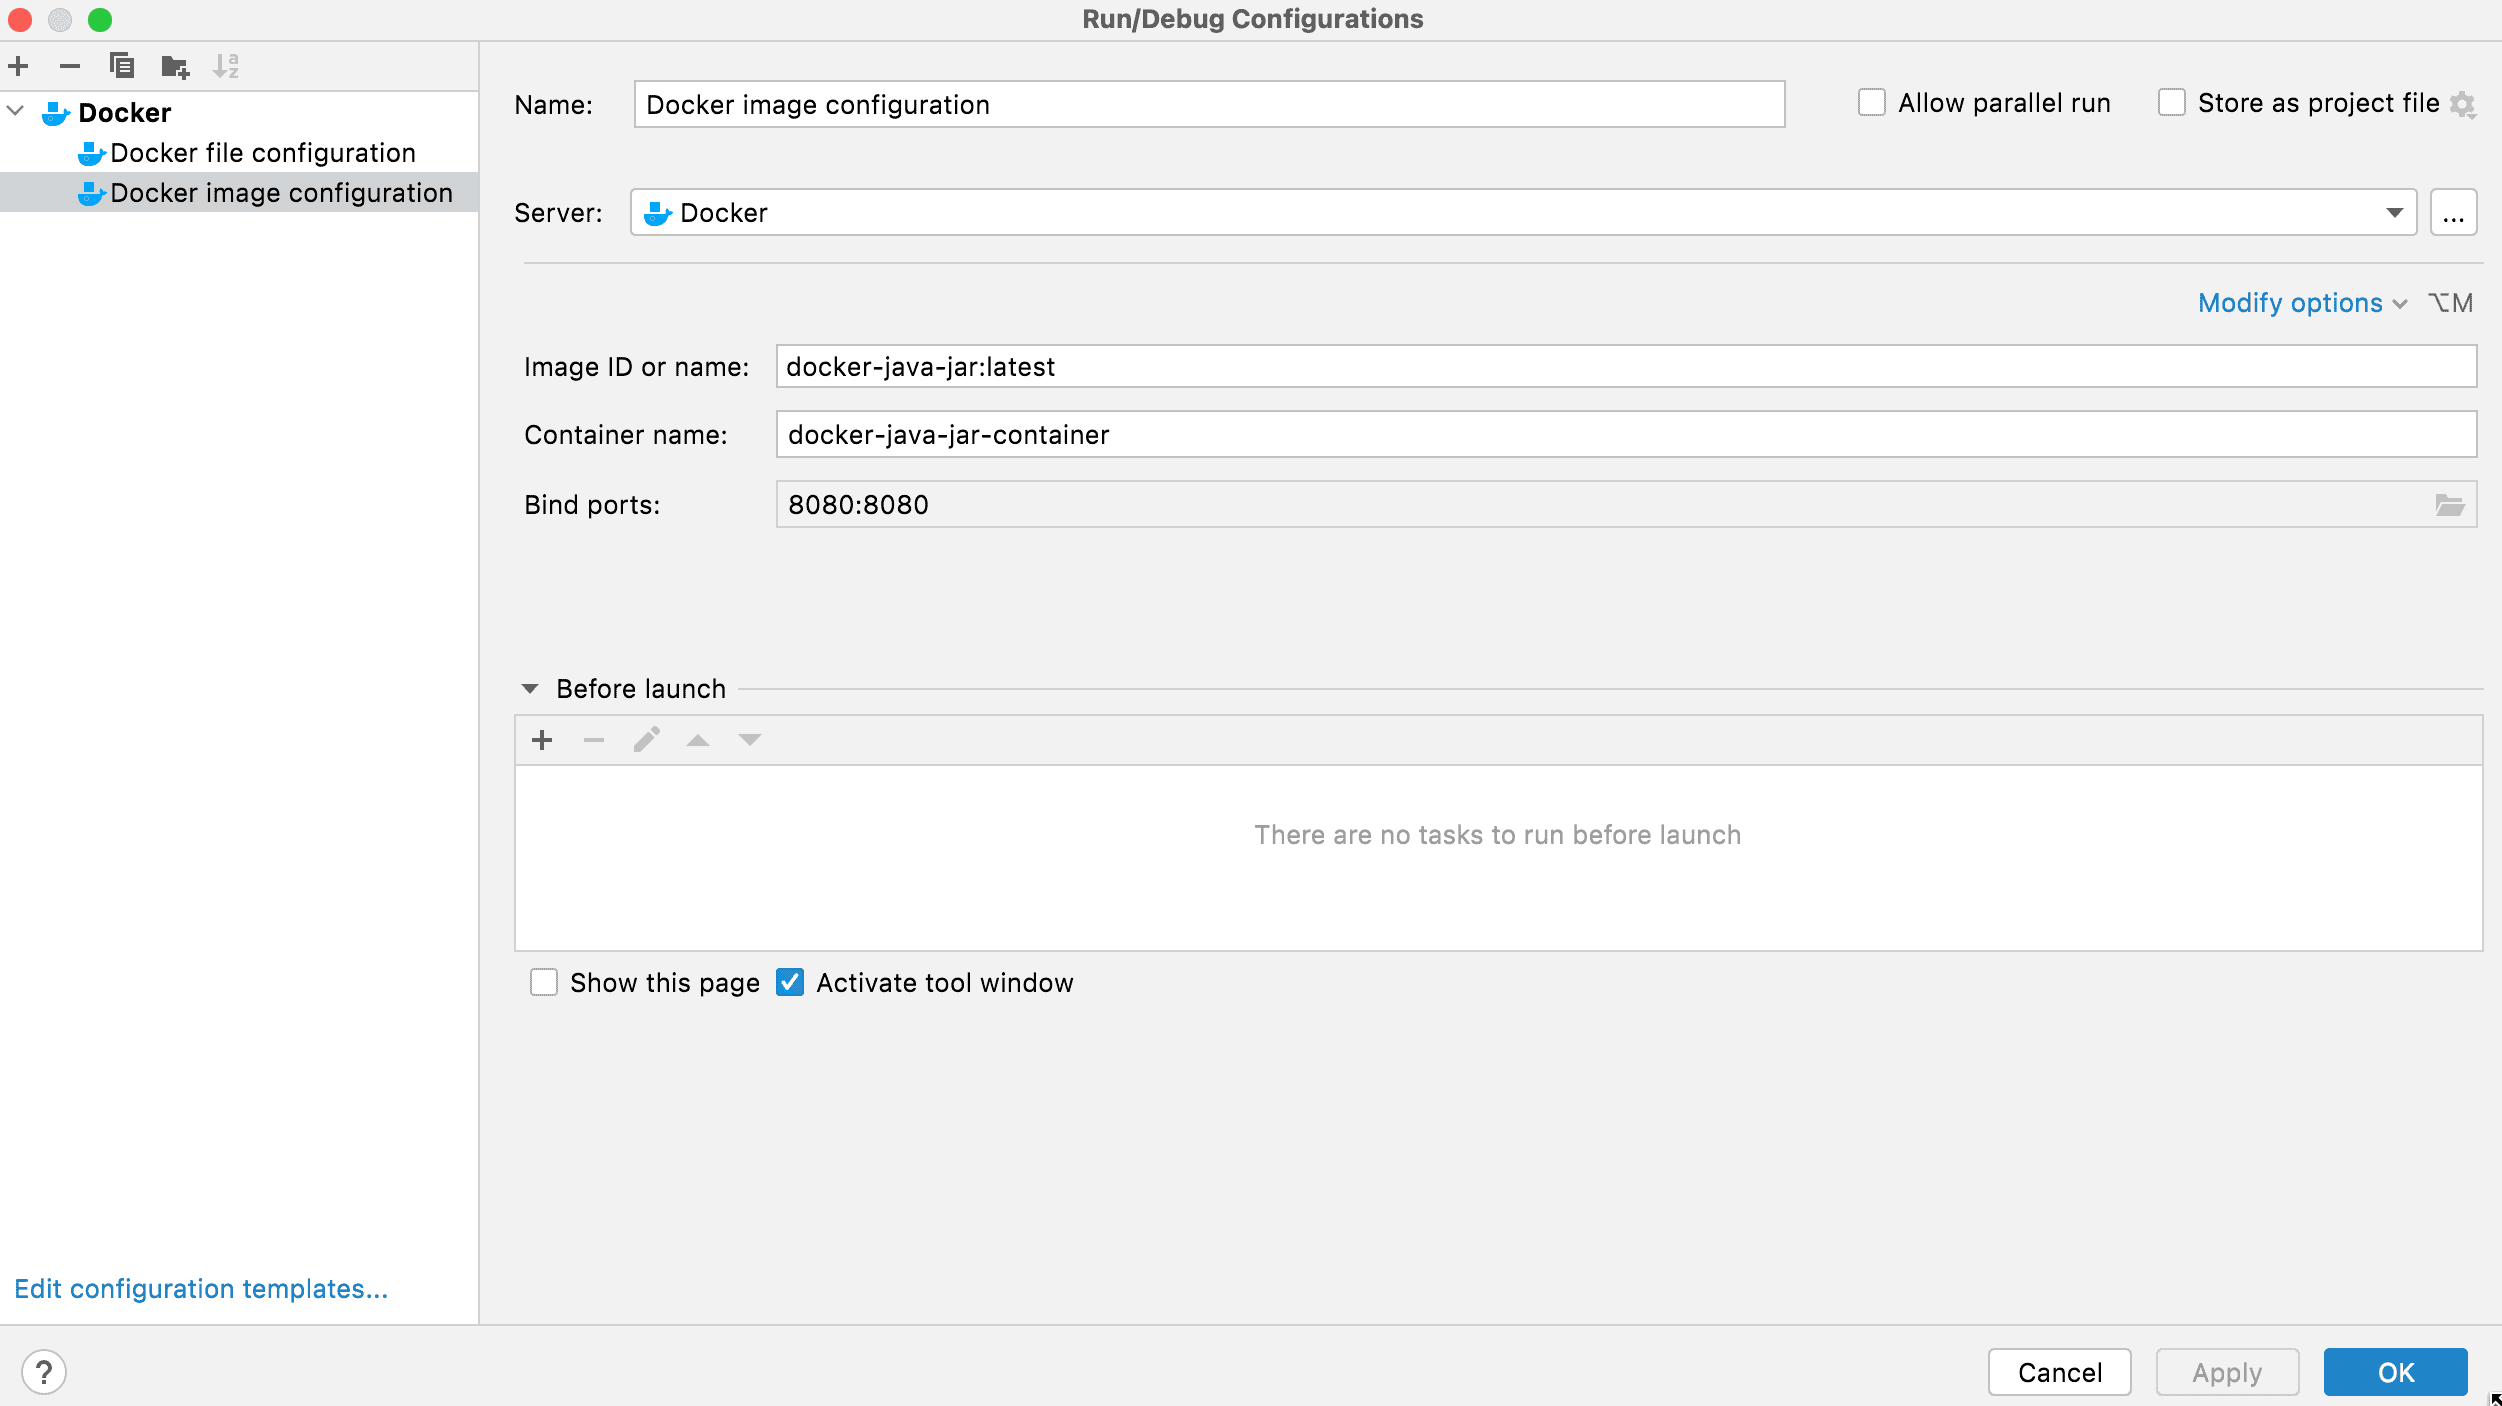Open Edit configuration templates
This screenshot has width=2502, height=1406.
200,1288
